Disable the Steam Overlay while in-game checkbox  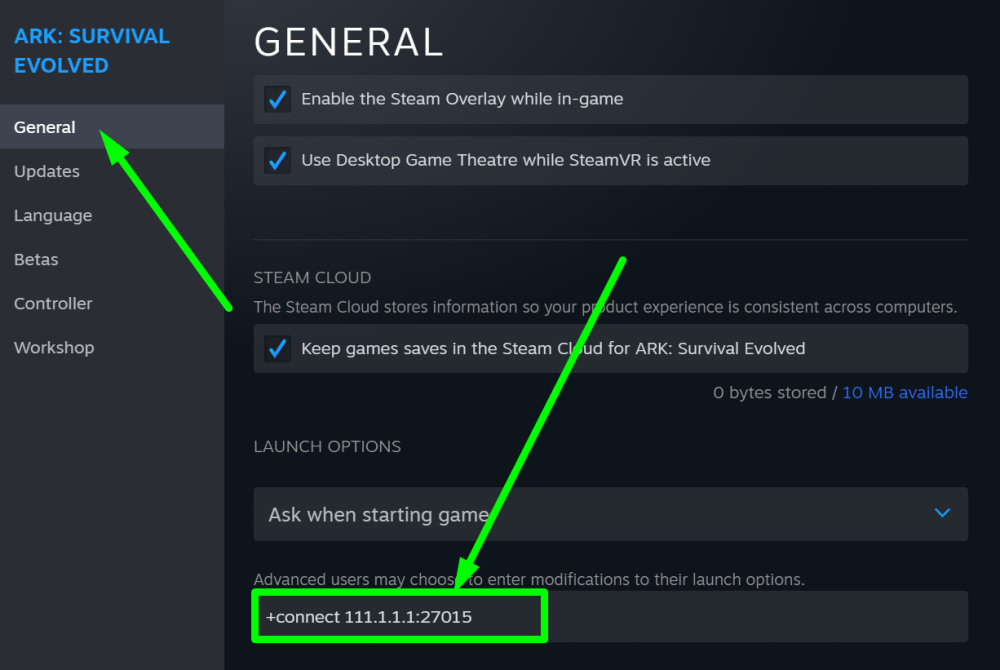click(x=277, y=99)
